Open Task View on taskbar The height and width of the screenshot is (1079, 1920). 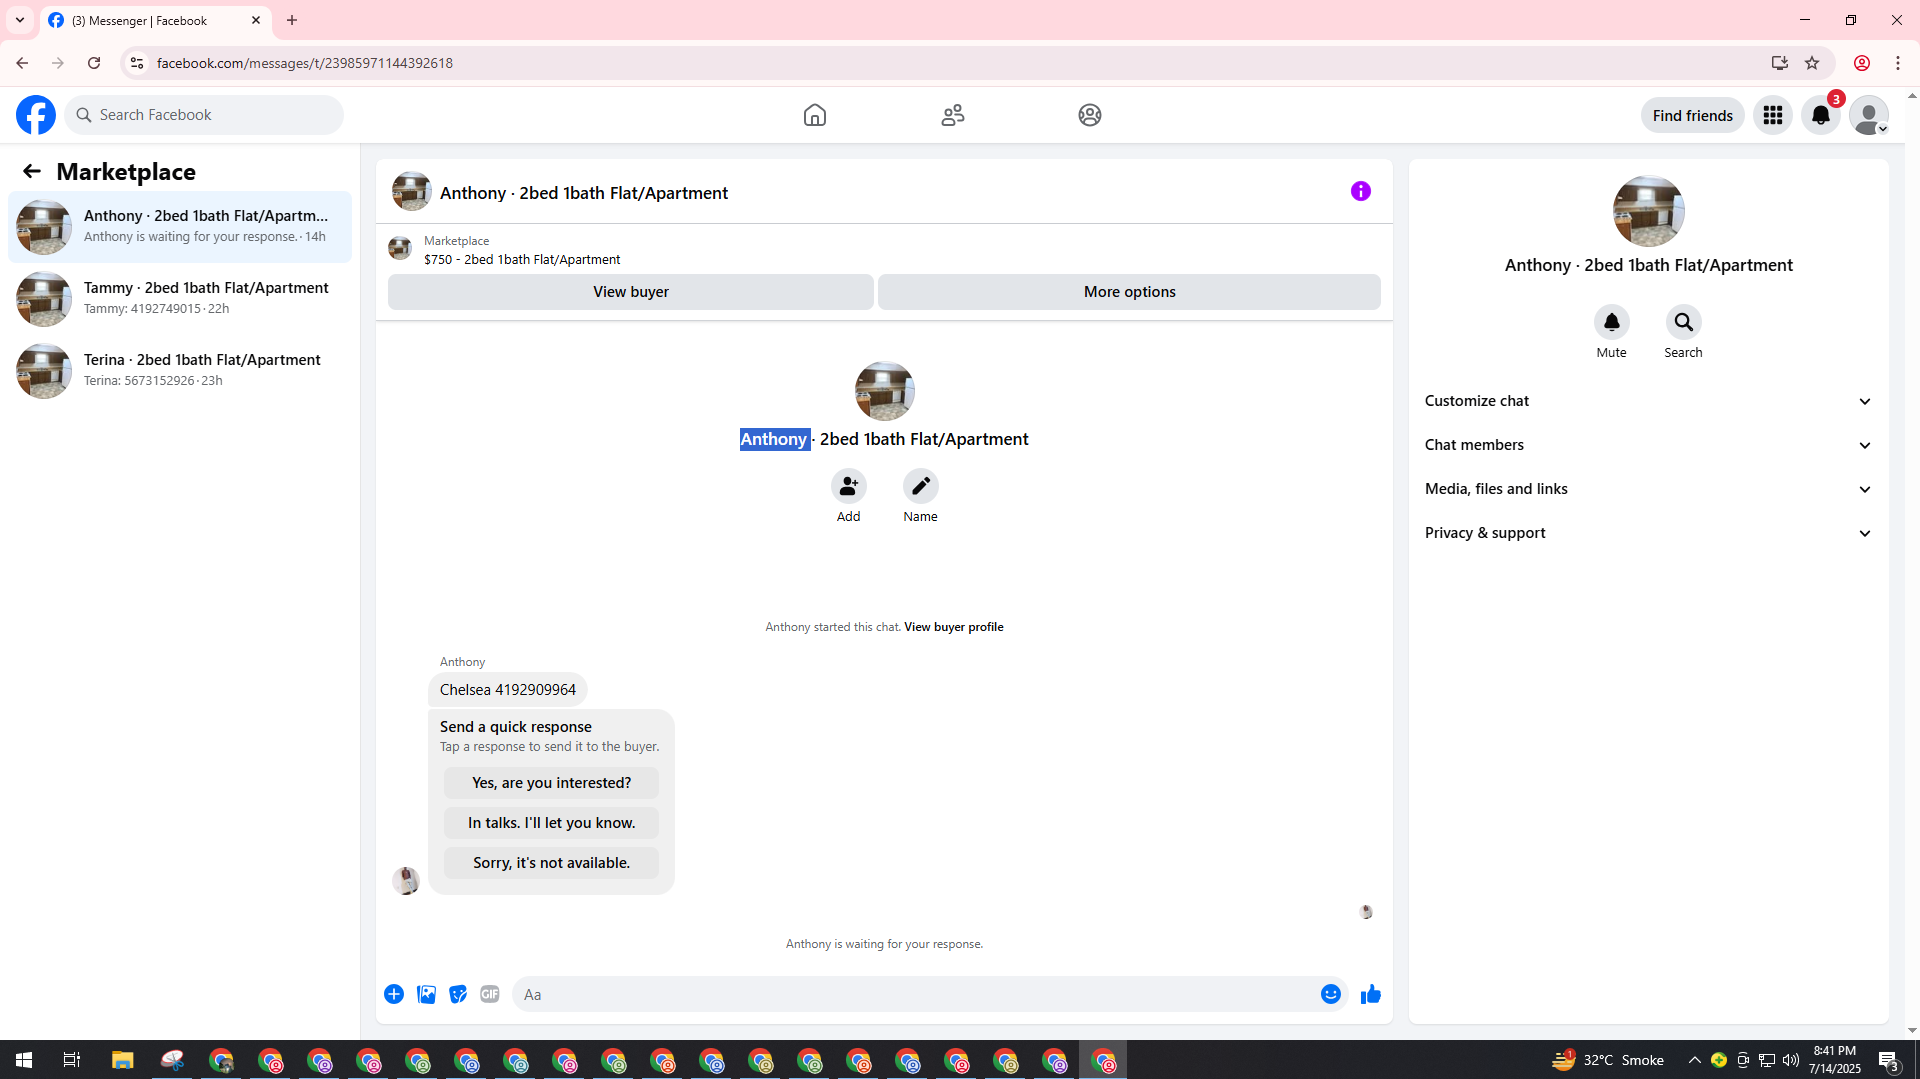pos(72,1060)
